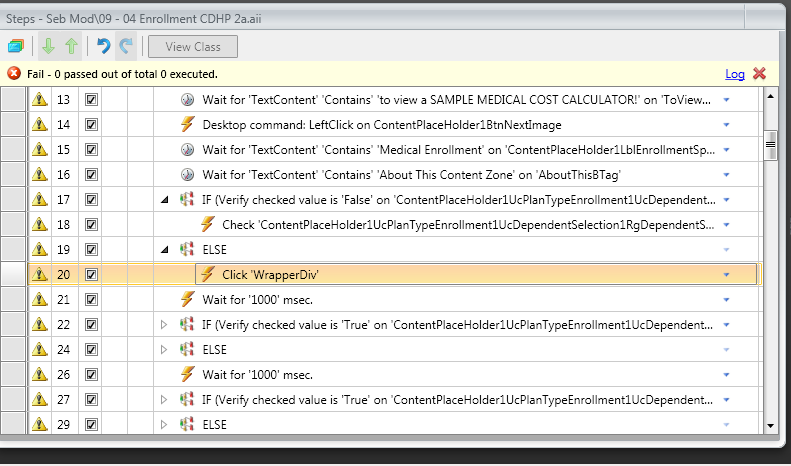791x466 pixels.
Task: Click the layered windows icon in toolbar
Action: (16, 46)
